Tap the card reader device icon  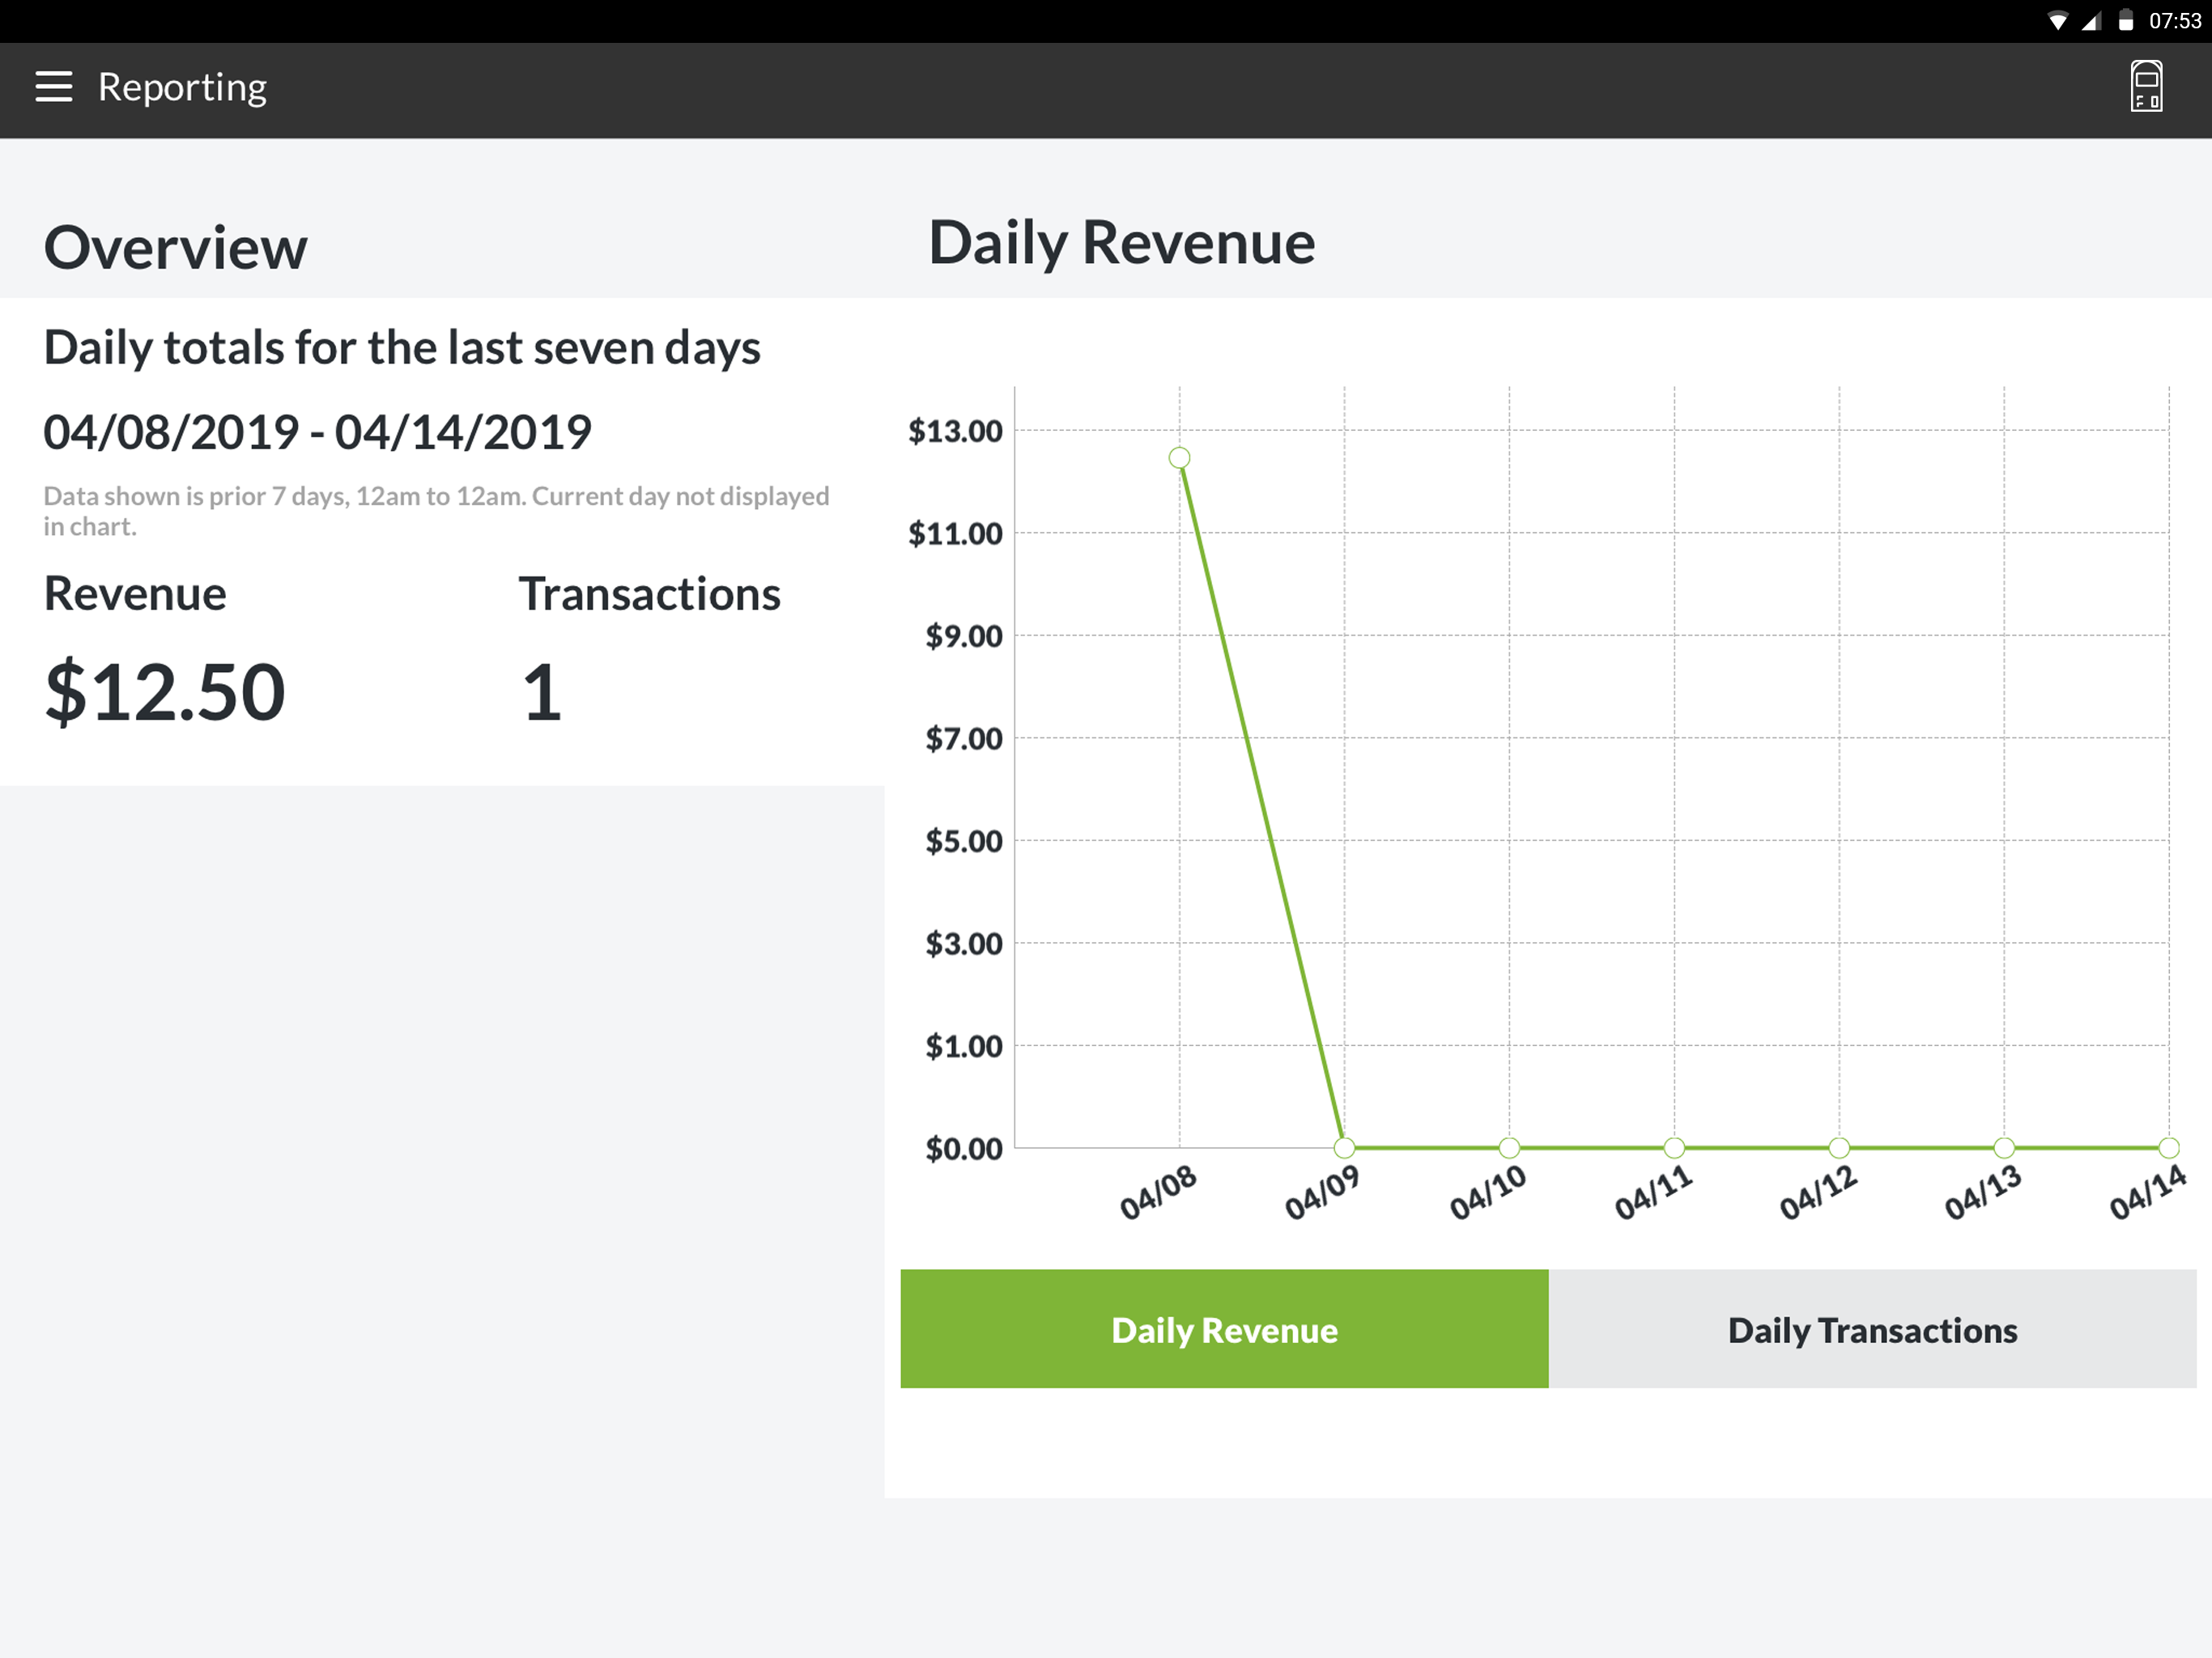tap(2146, 86)
